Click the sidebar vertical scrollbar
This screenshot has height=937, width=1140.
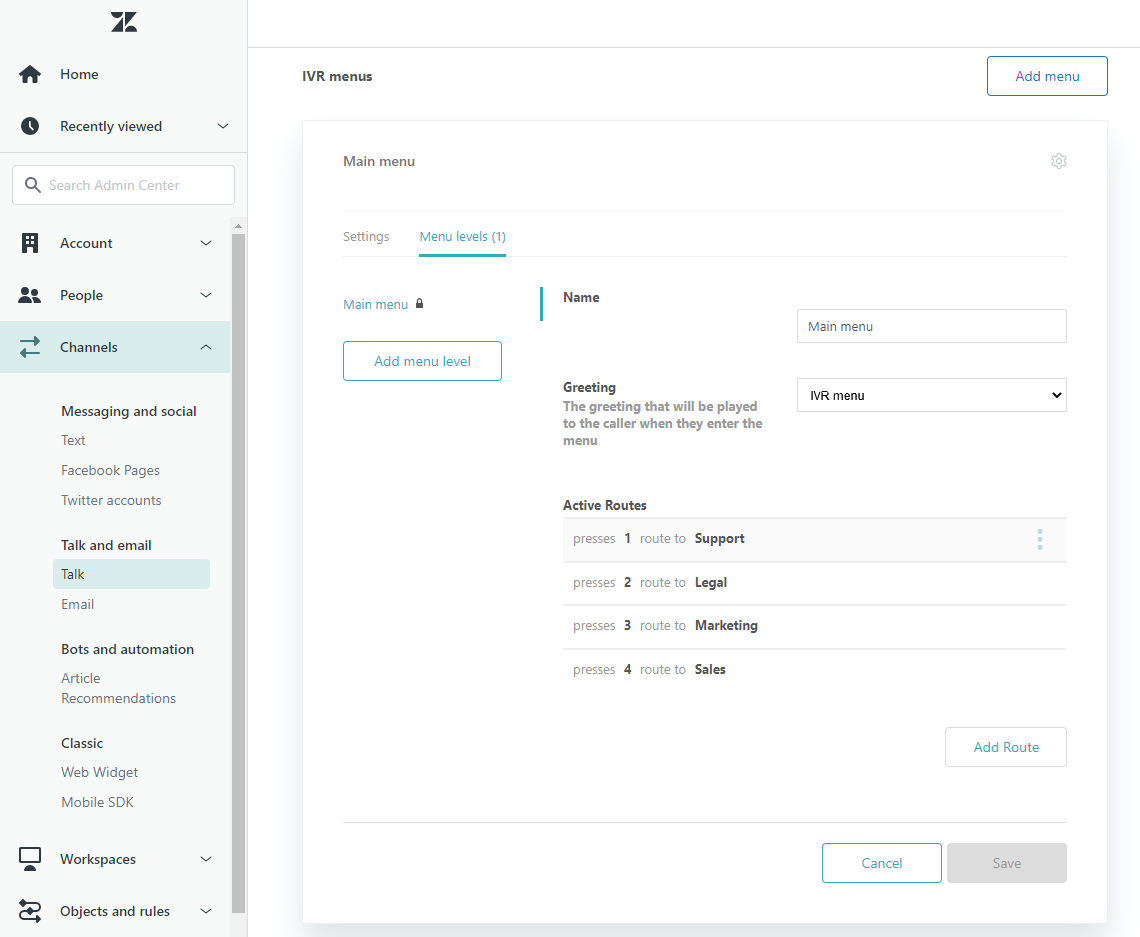[238, 574]
